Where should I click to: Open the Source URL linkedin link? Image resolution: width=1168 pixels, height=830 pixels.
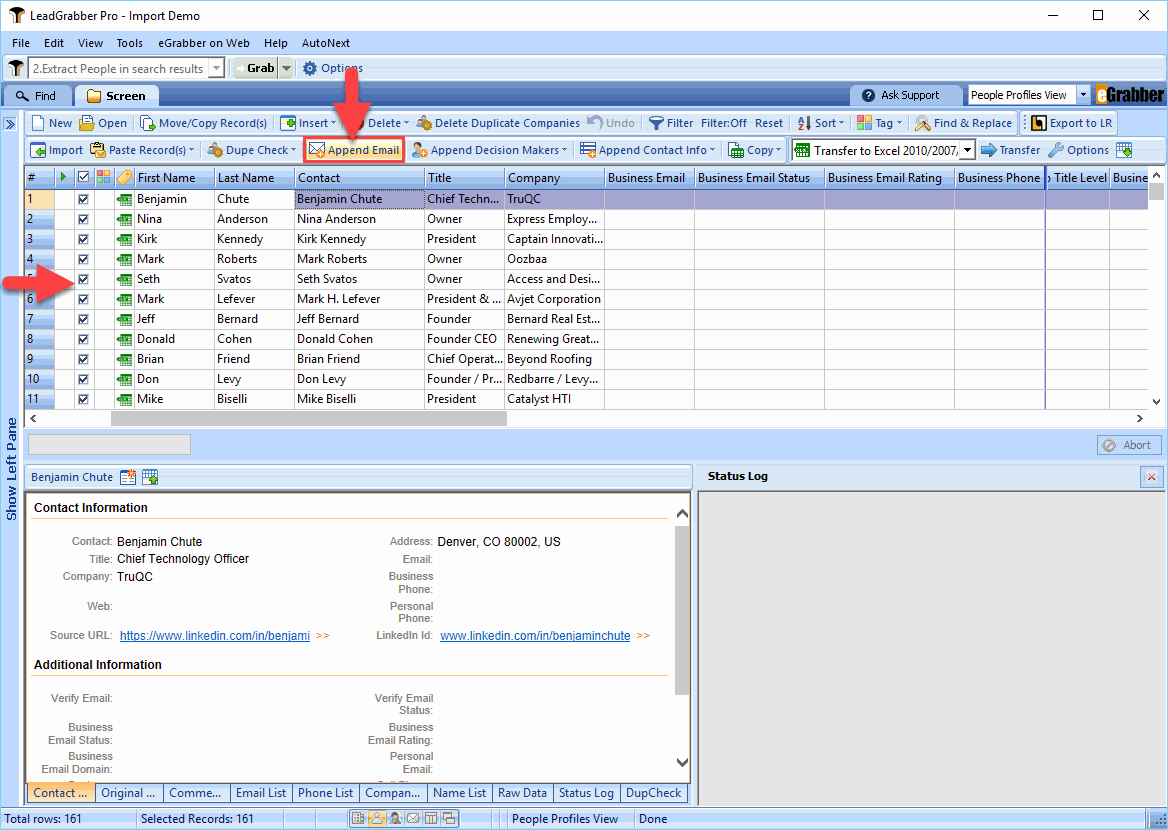coord(215,636)
